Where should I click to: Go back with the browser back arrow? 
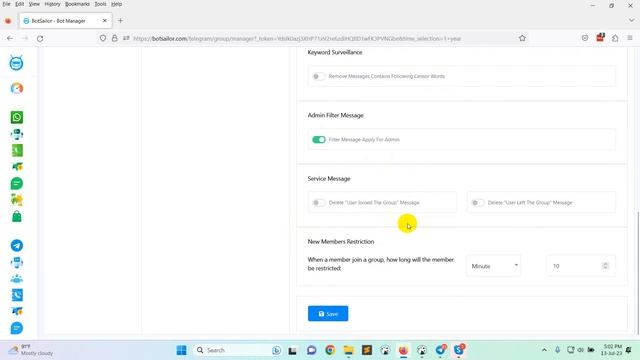[10, 38]
